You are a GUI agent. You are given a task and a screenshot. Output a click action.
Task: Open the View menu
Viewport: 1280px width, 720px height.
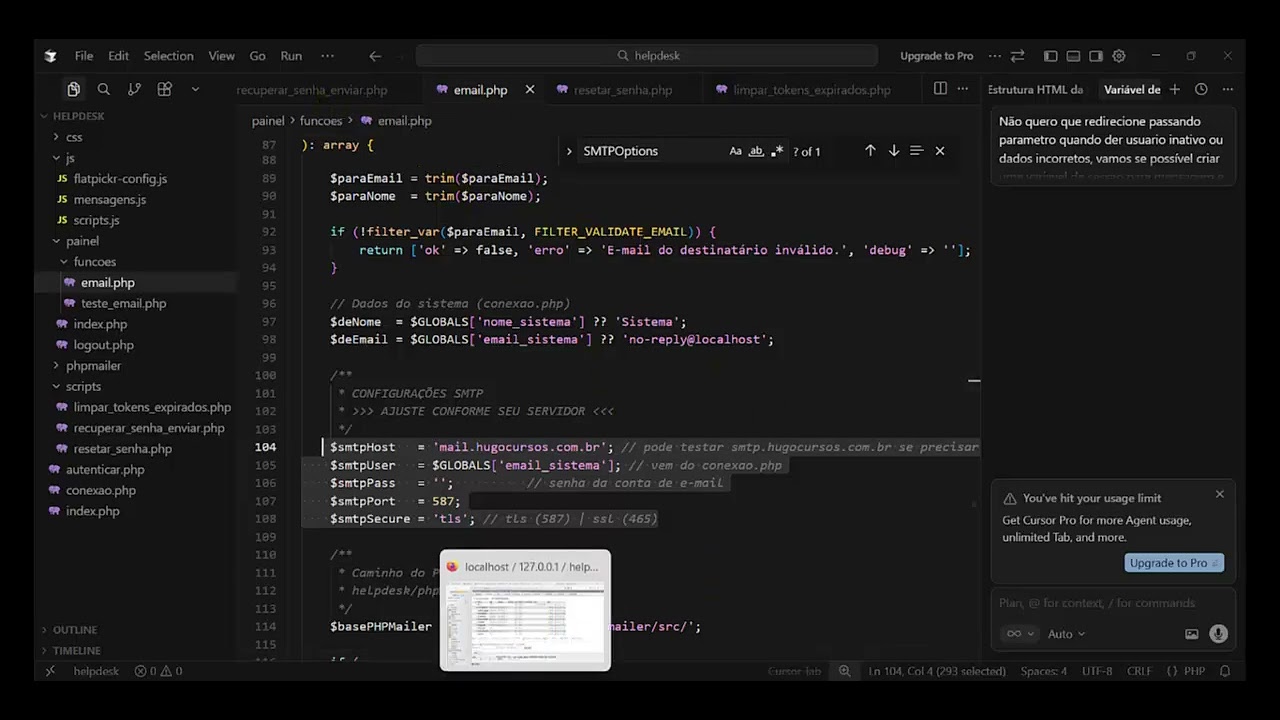tap(221, 56)
